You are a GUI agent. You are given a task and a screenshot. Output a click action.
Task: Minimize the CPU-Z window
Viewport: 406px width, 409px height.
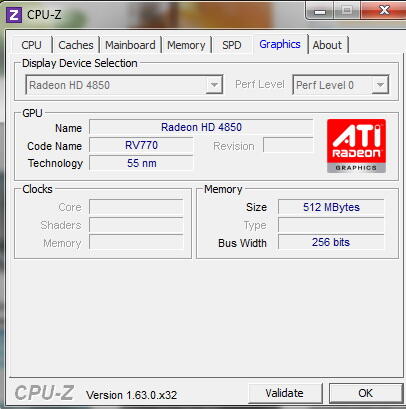click(320, 11)
